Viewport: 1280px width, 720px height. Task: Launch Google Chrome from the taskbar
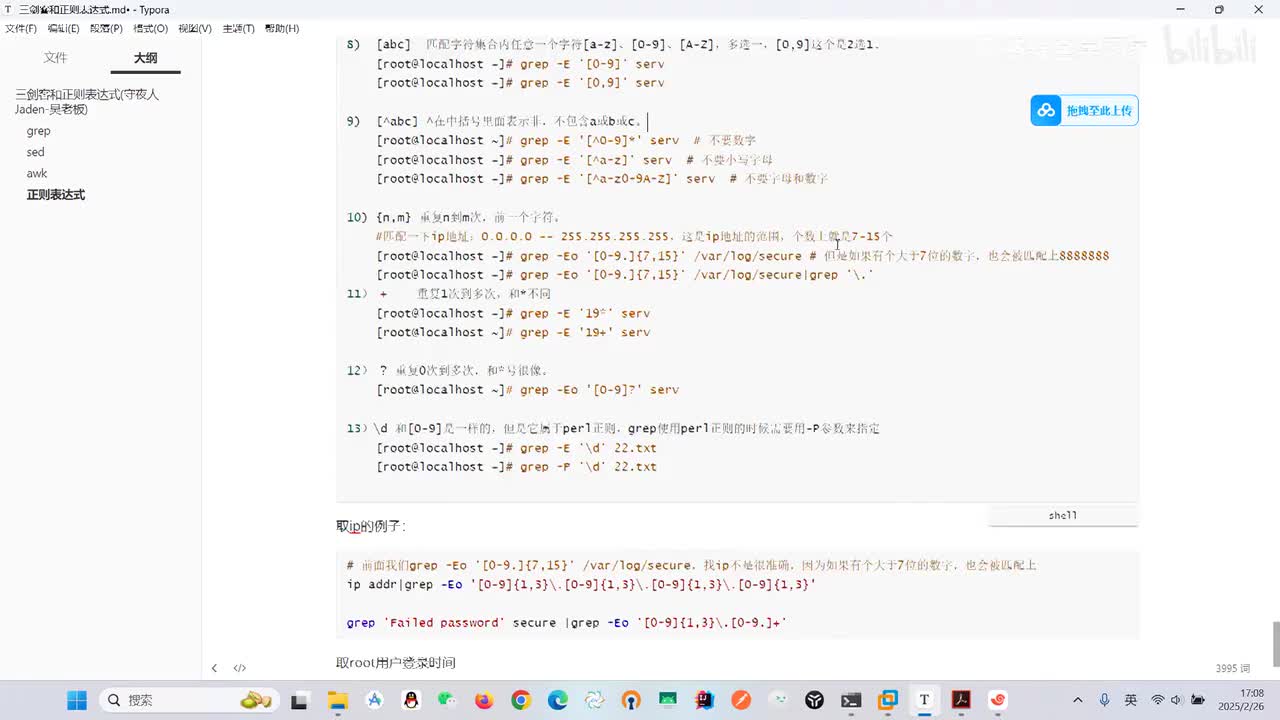click(x=521, y=700)
